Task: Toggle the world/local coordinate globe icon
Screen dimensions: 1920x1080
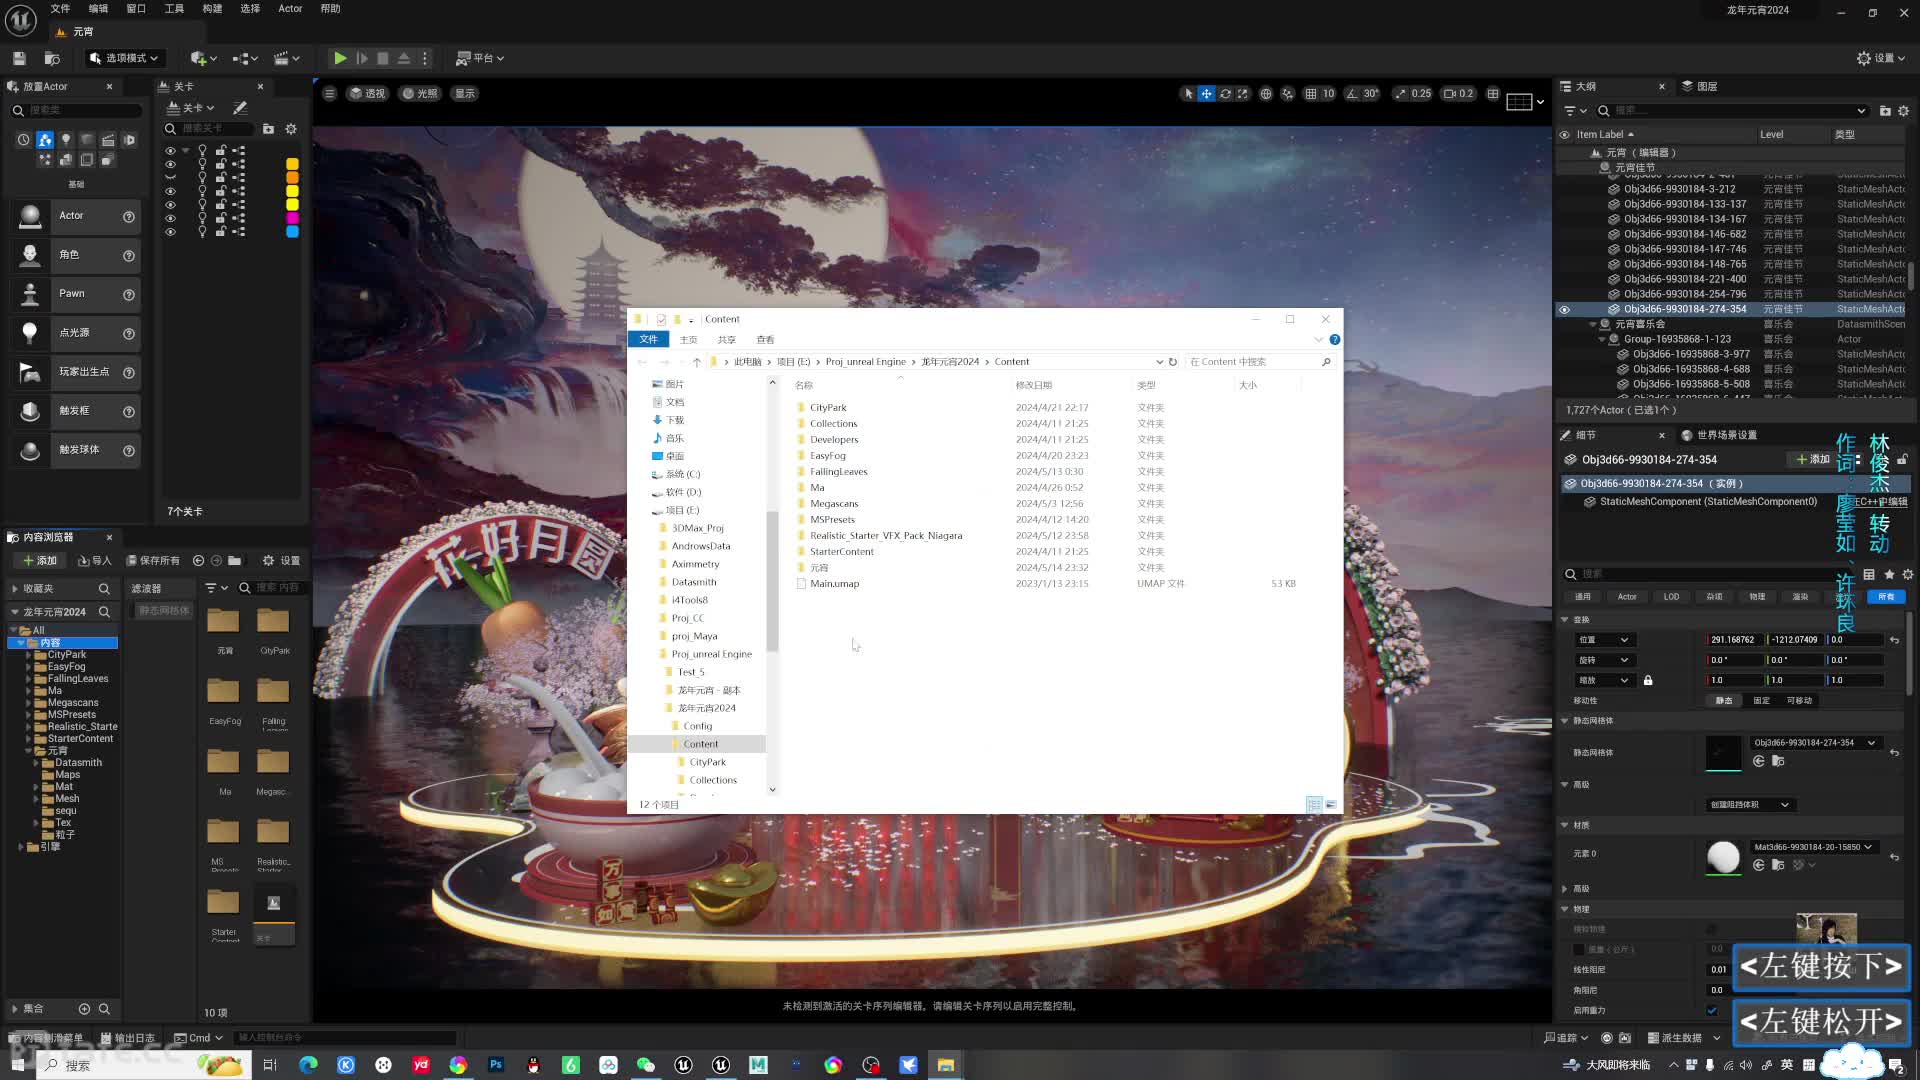Action: tap(1266, 94)
